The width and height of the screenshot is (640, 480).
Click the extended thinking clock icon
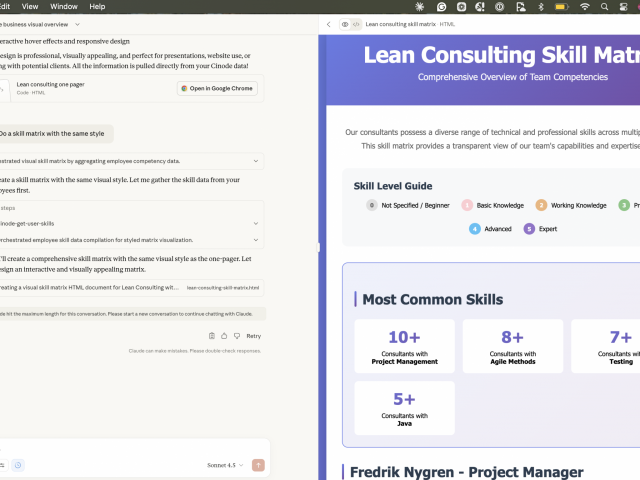(x=18, y=465)
